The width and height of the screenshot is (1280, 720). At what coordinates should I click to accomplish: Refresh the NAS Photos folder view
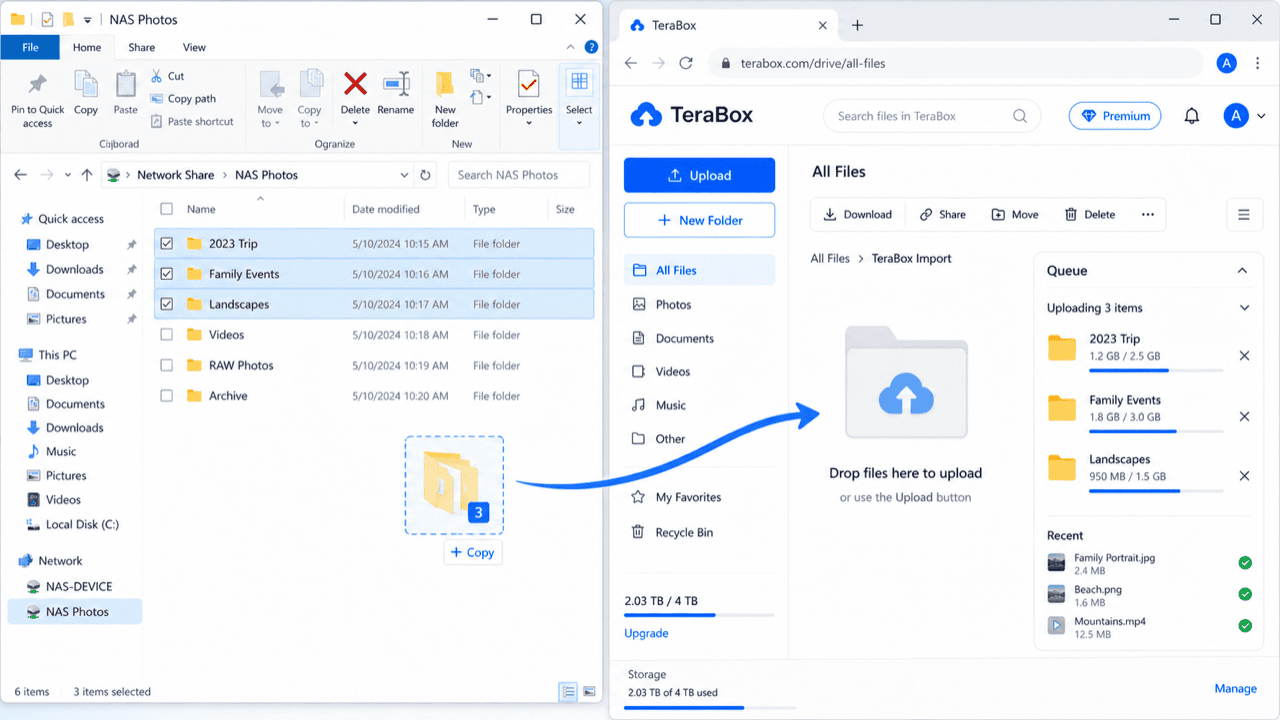click(425, 175)
